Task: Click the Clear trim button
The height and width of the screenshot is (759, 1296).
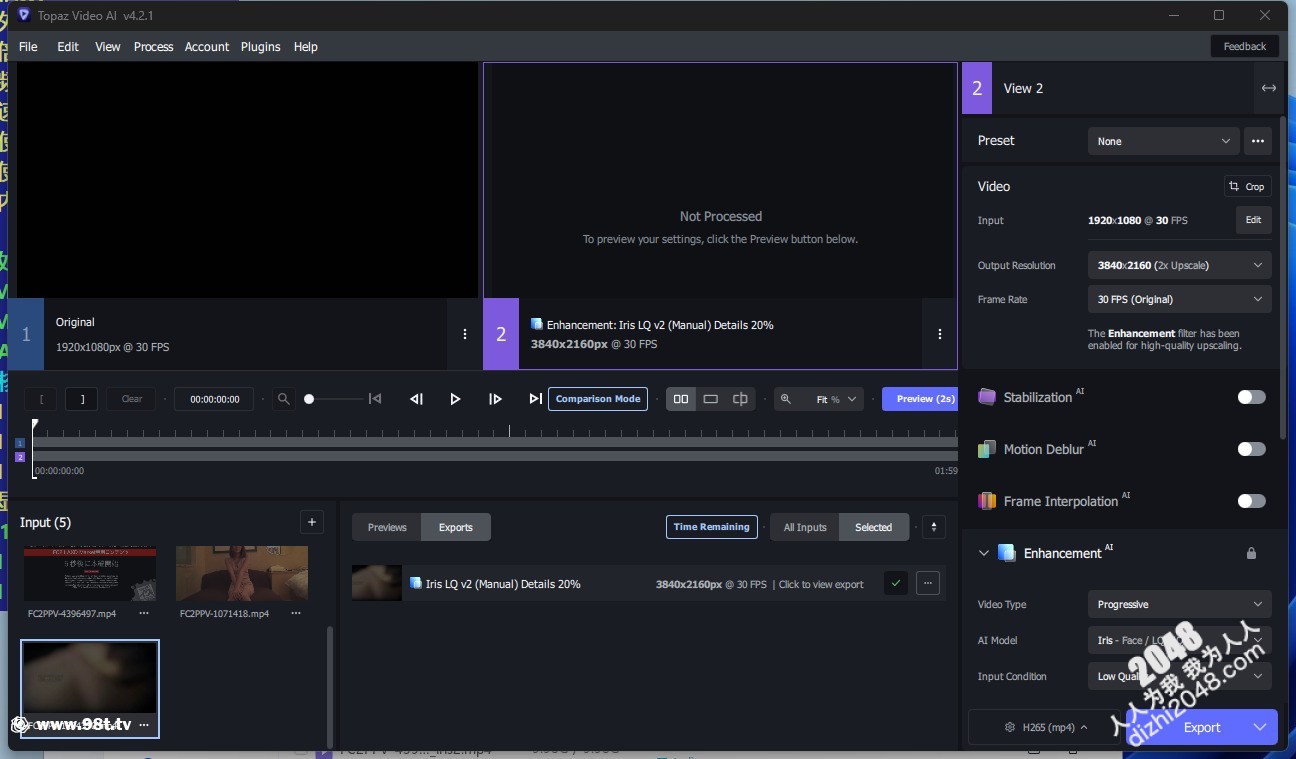Action: pos(132,399)
